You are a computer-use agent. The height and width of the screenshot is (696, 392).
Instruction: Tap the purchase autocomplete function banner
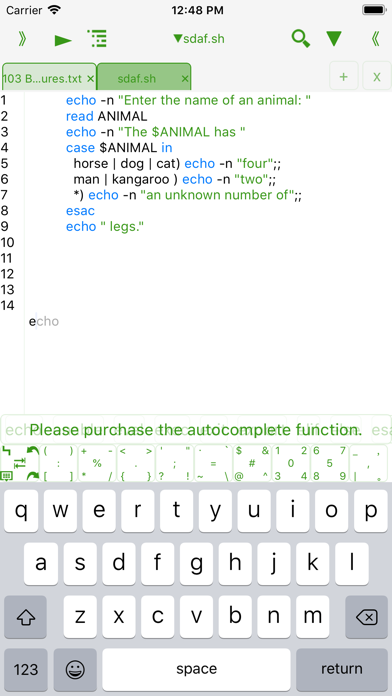point(196,430)
